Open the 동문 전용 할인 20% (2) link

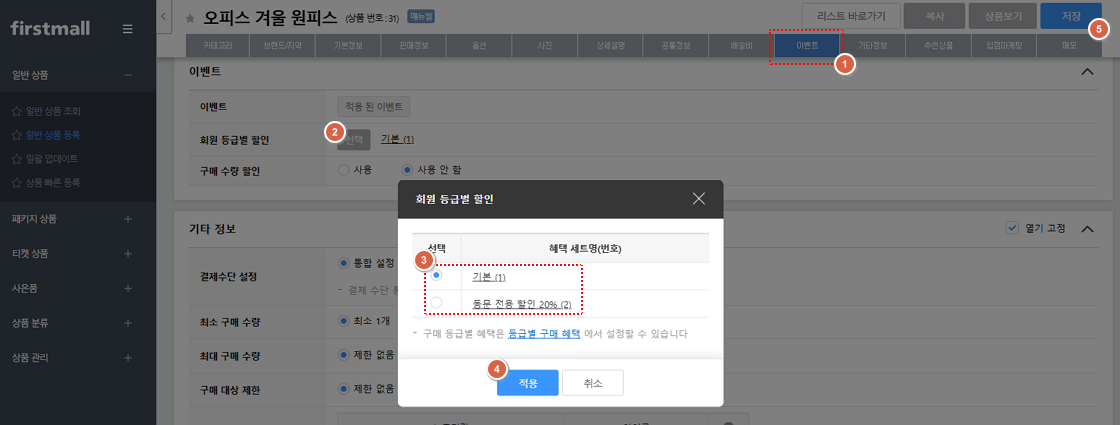point(522,304)
